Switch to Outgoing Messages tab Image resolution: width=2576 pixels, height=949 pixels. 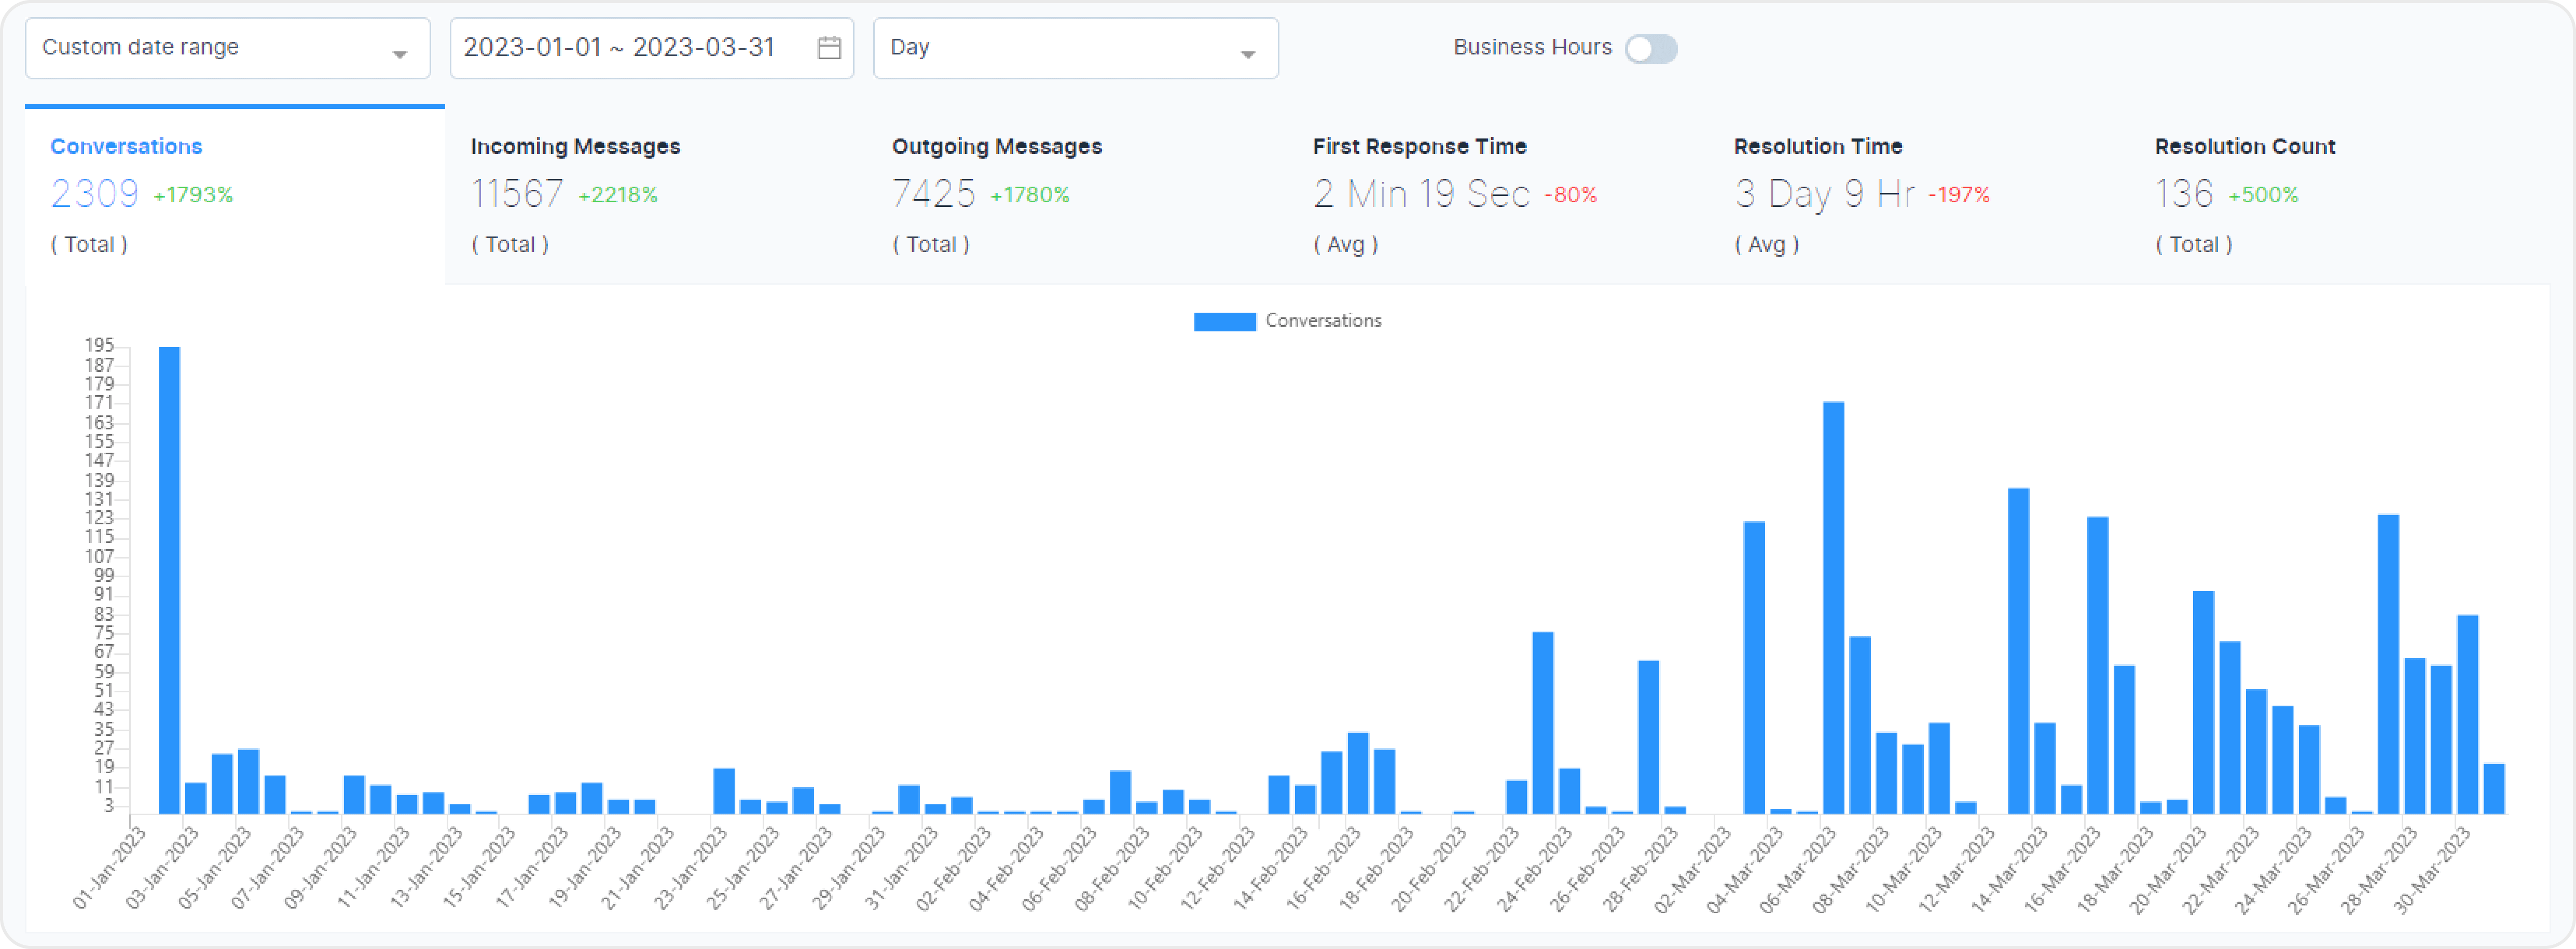[x=1076, y=196]
